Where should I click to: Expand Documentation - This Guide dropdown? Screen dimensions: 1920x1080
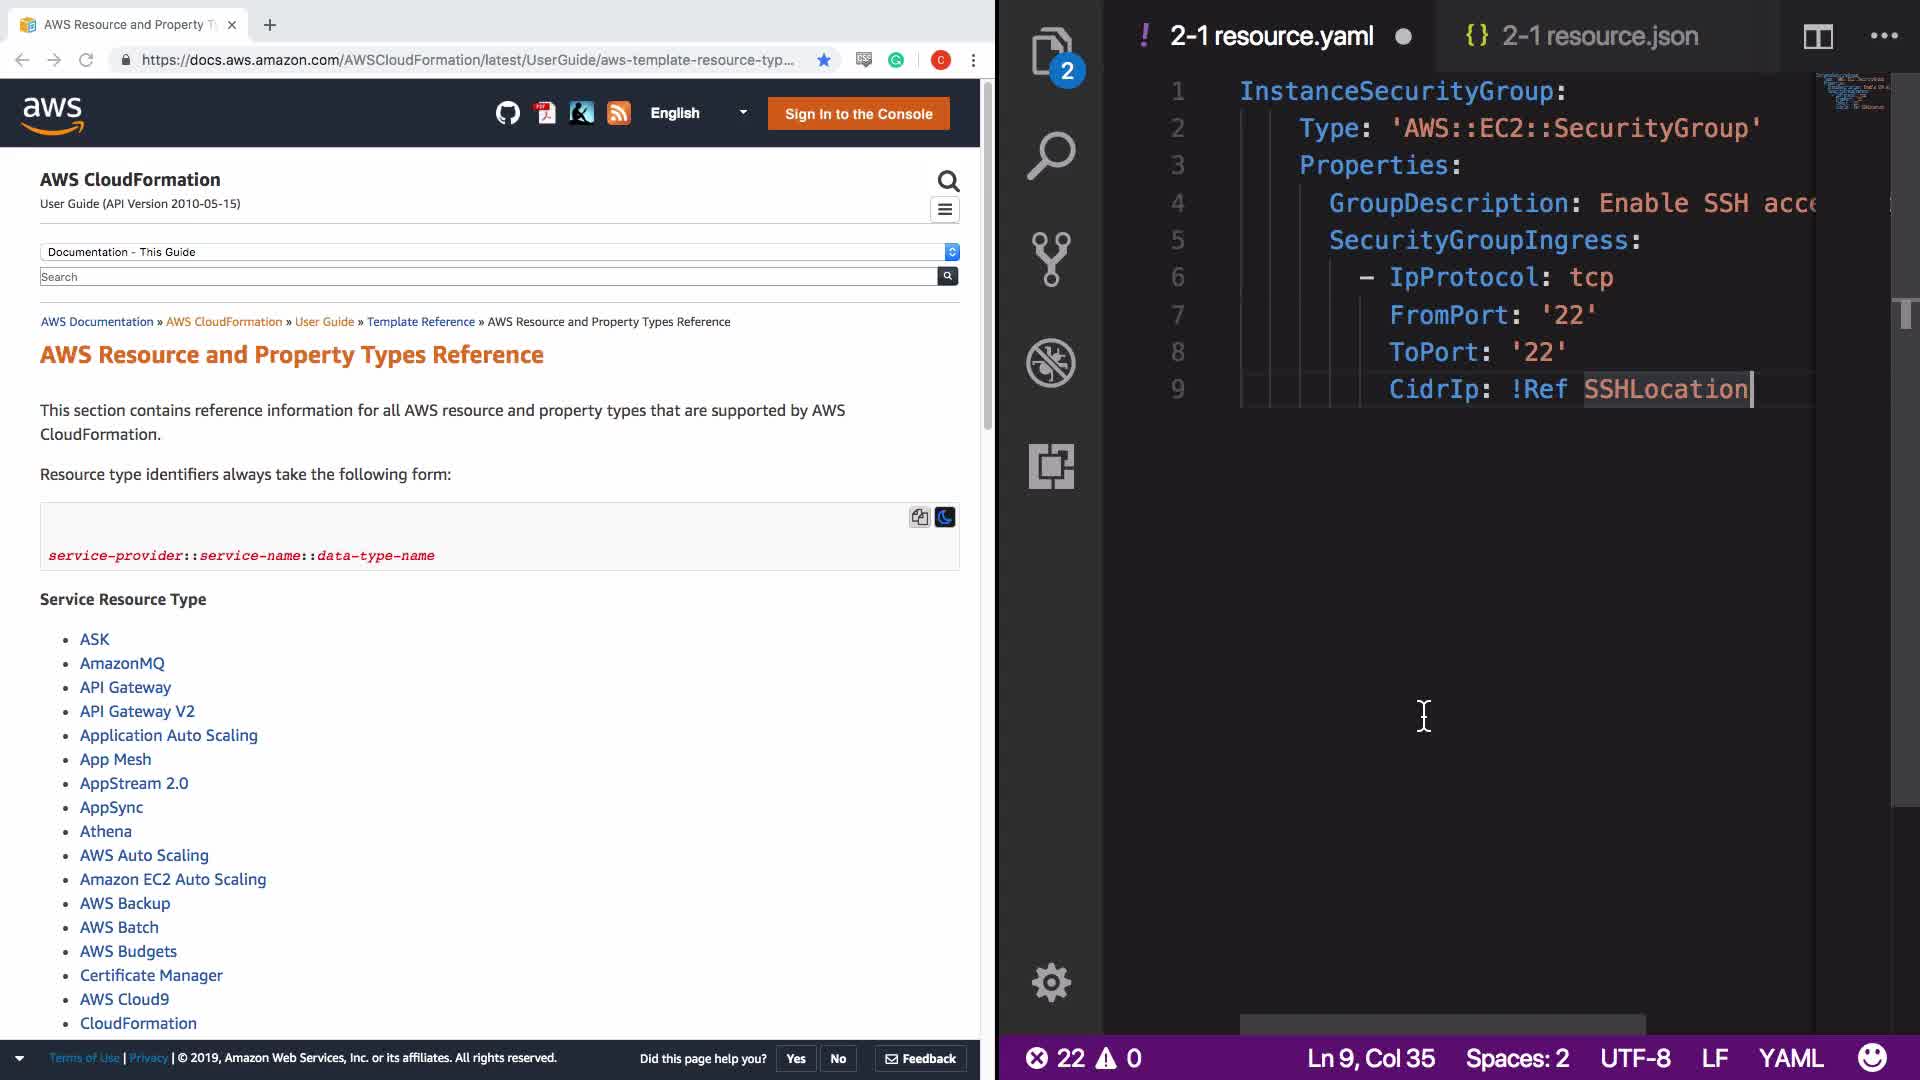coord(499,252)
